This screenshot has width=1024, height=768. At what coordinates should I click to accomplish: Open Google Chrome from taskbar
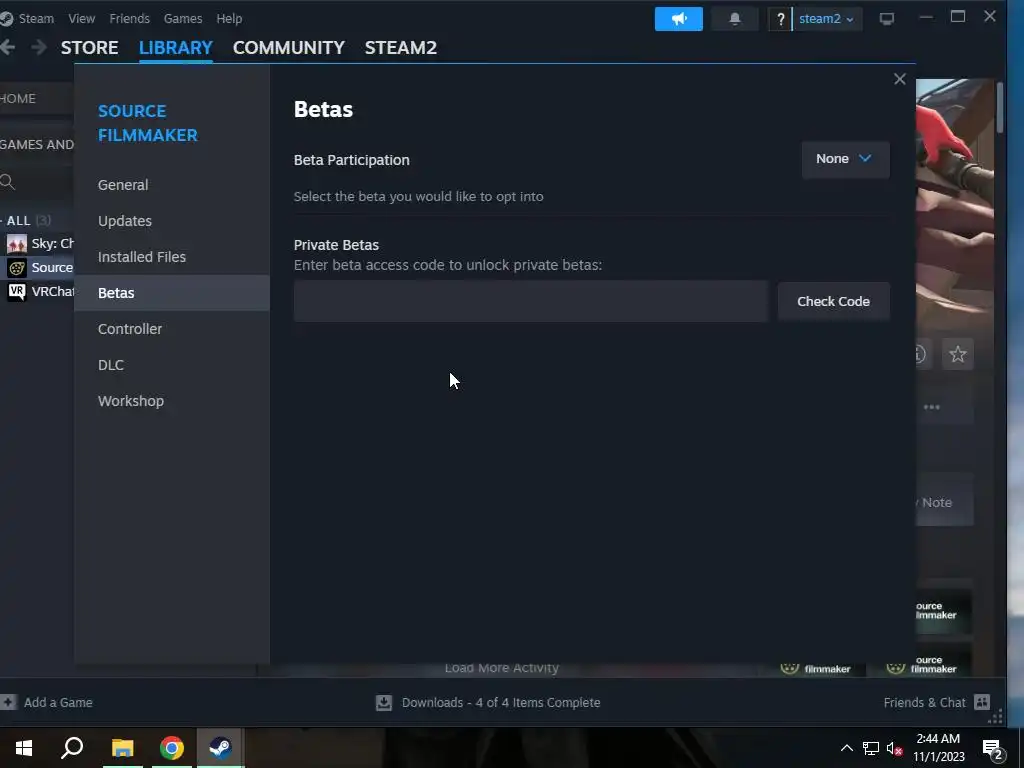coord(172,748)
